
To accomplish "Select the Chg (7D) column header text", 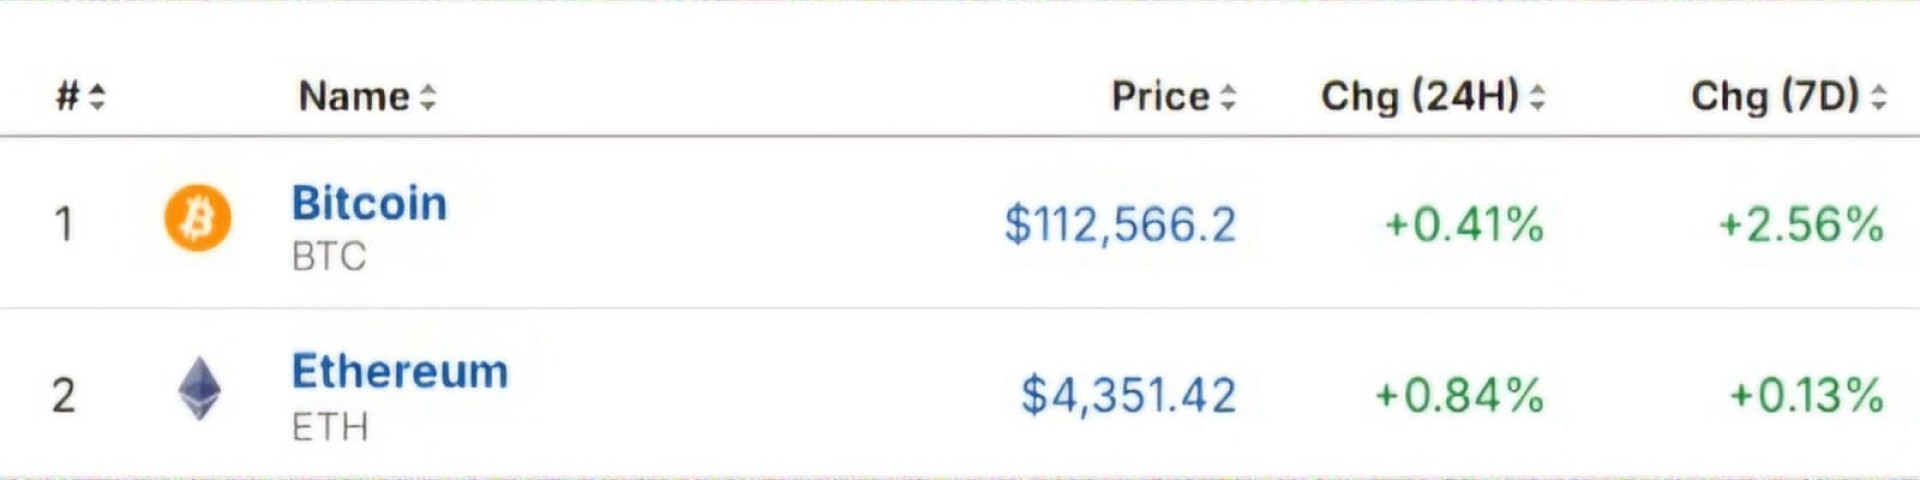I will coord(1774,97).
